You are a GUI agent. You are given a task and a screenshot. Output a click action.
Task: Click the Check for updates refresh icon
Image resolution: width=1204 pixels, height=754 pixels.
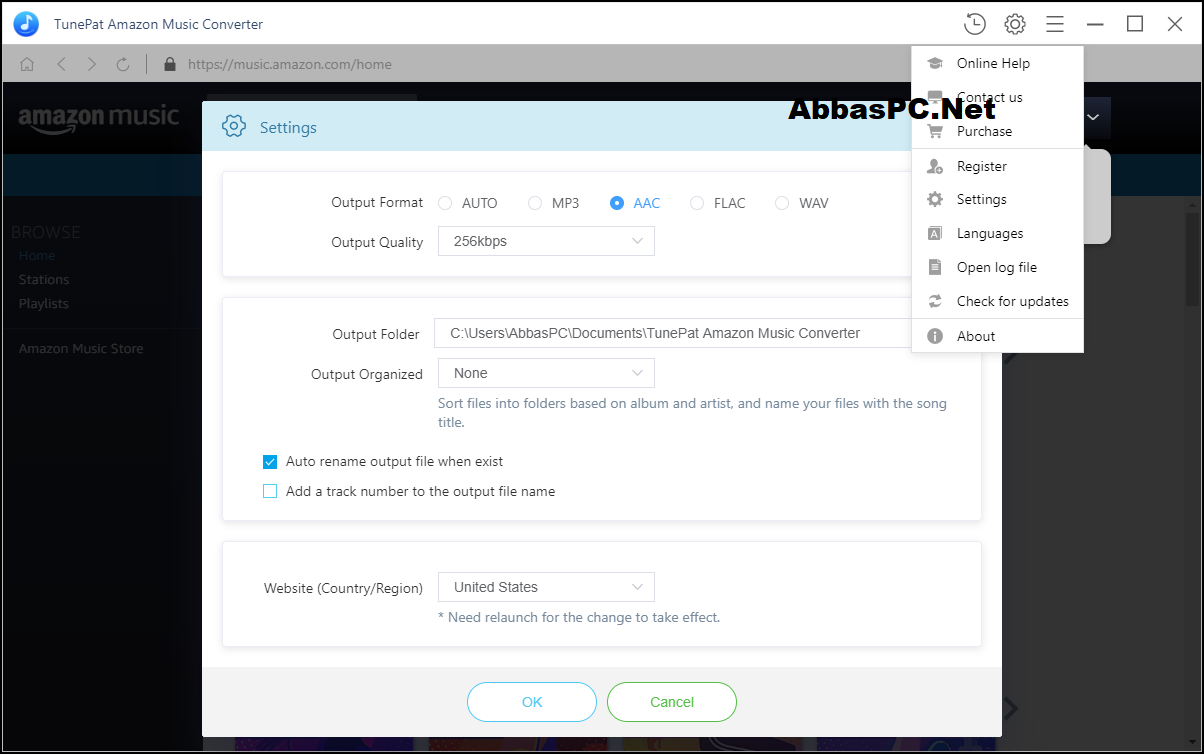click(x=935, y=301)
